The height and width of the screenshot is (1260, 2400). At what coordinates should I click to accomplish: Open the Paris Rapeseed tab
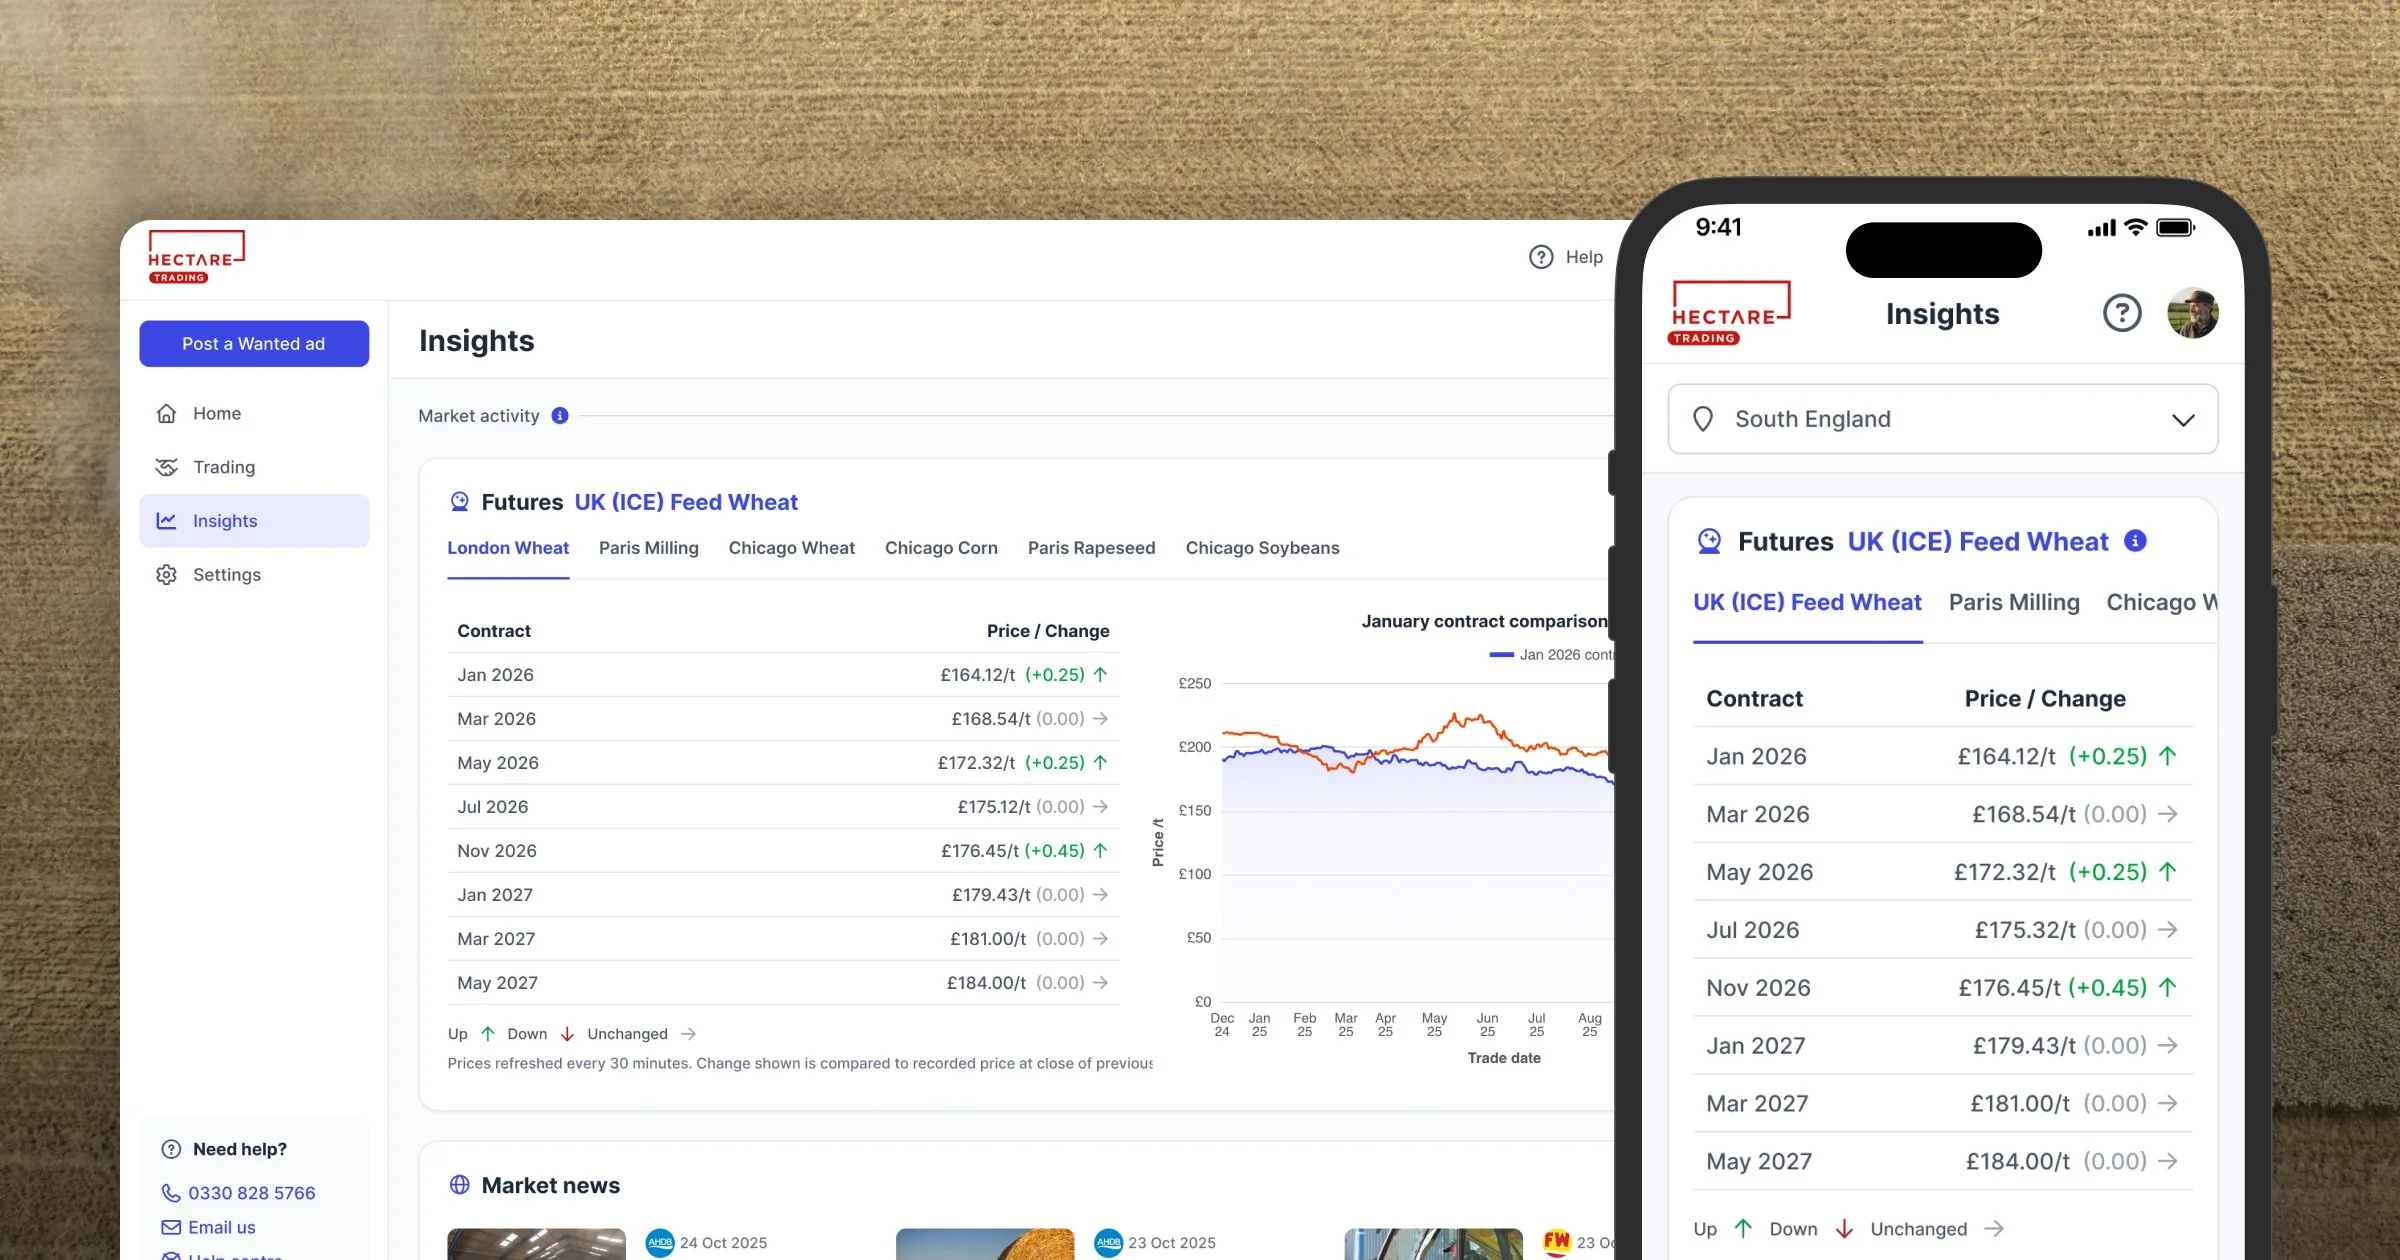coord(1091,548)
